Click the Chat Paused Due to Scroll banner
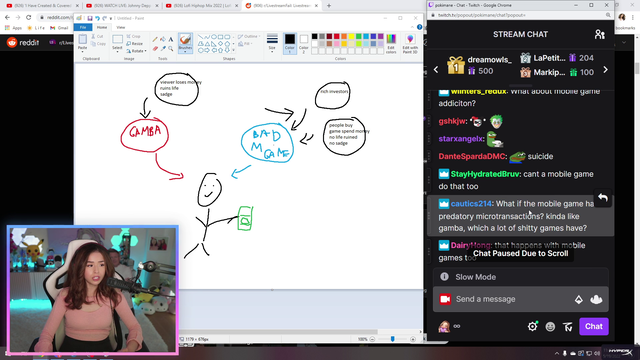Viewport: 640px width, 360px height. tap(520, 253)
